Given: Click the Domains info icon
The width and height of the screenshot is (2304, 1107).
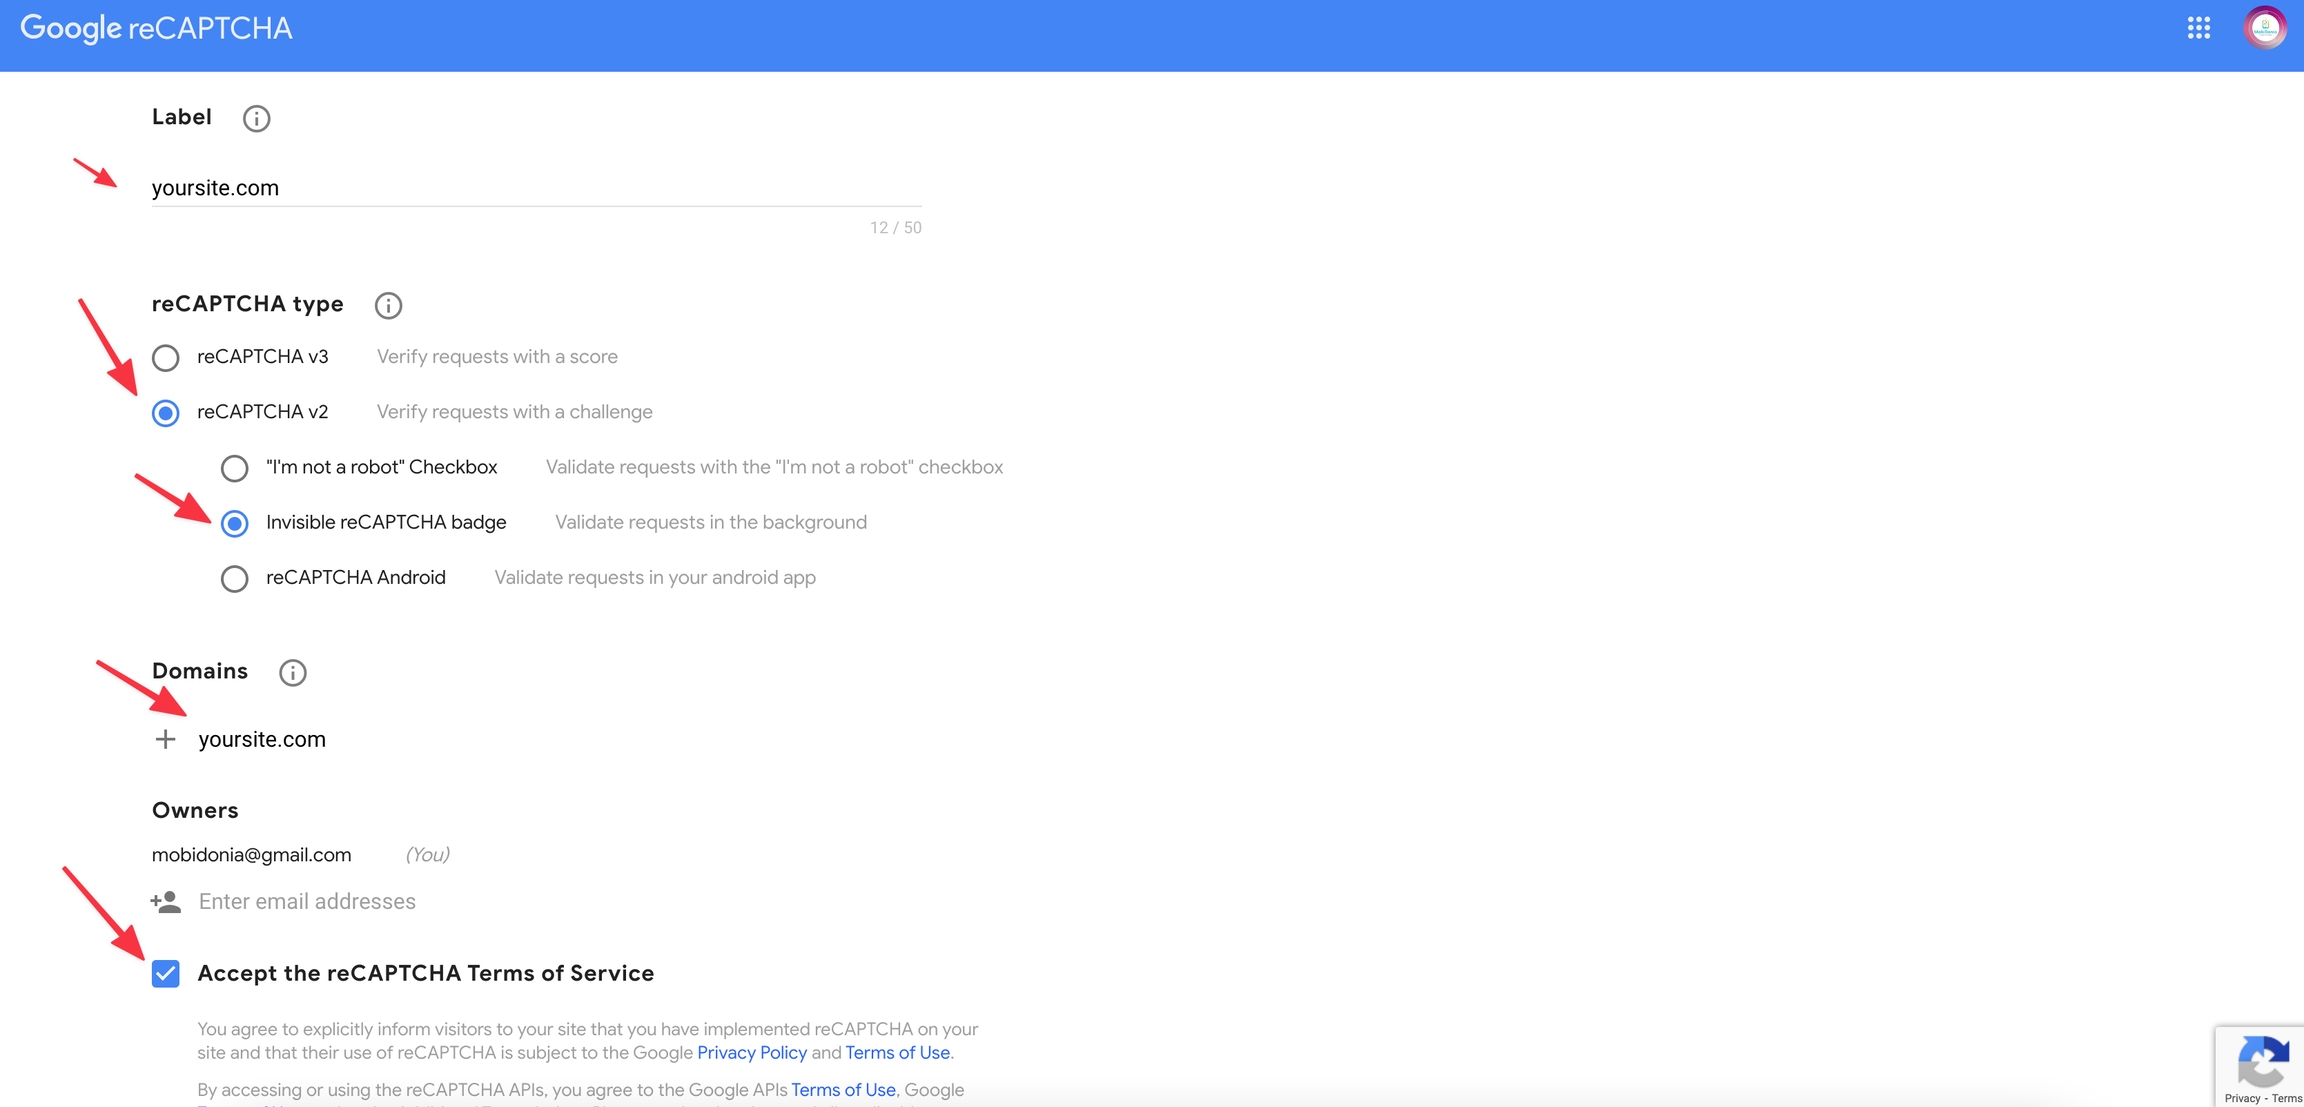Looking at the screenshot, I should 292,673.
